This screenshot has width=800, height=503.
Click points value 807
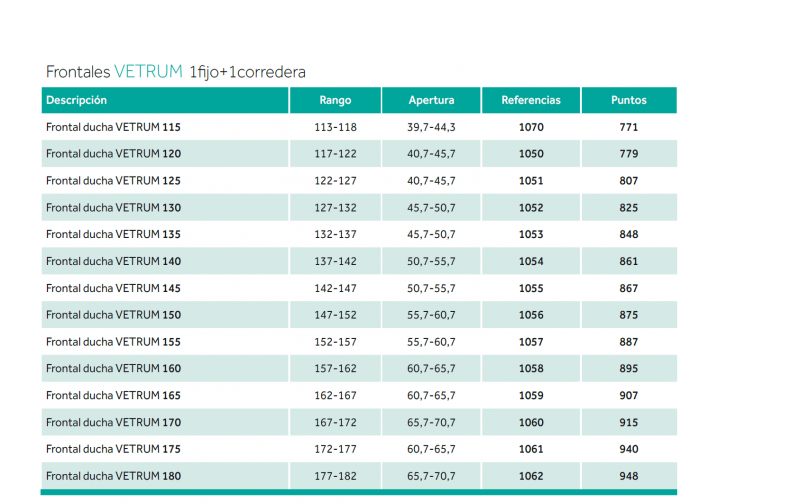point(629,181)
